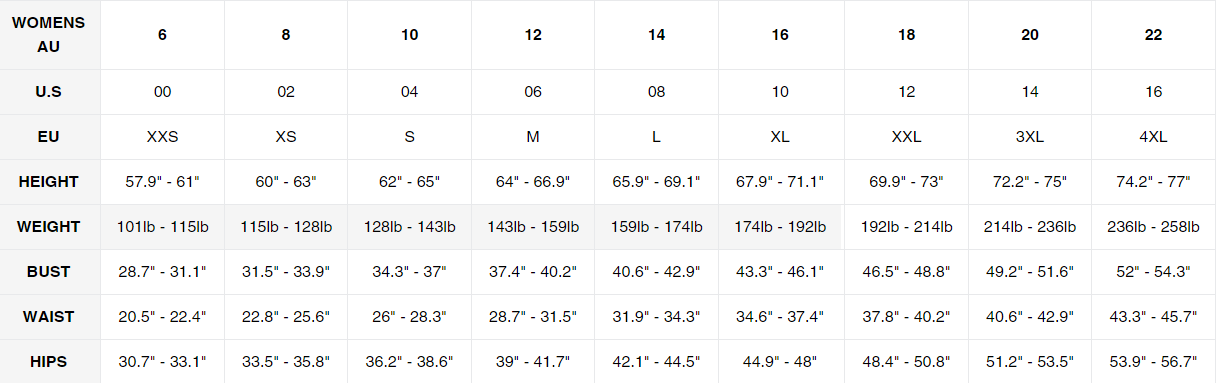1217x383 pixels.
Task: Click the EU row label
Action: point(49,137)
